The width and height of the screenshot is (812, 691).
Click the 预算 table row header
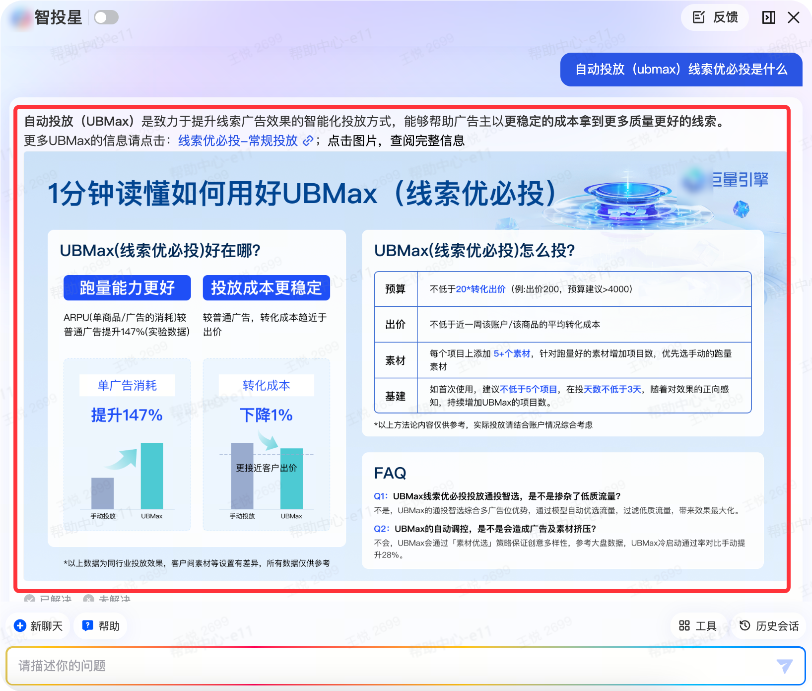point(395,289)
